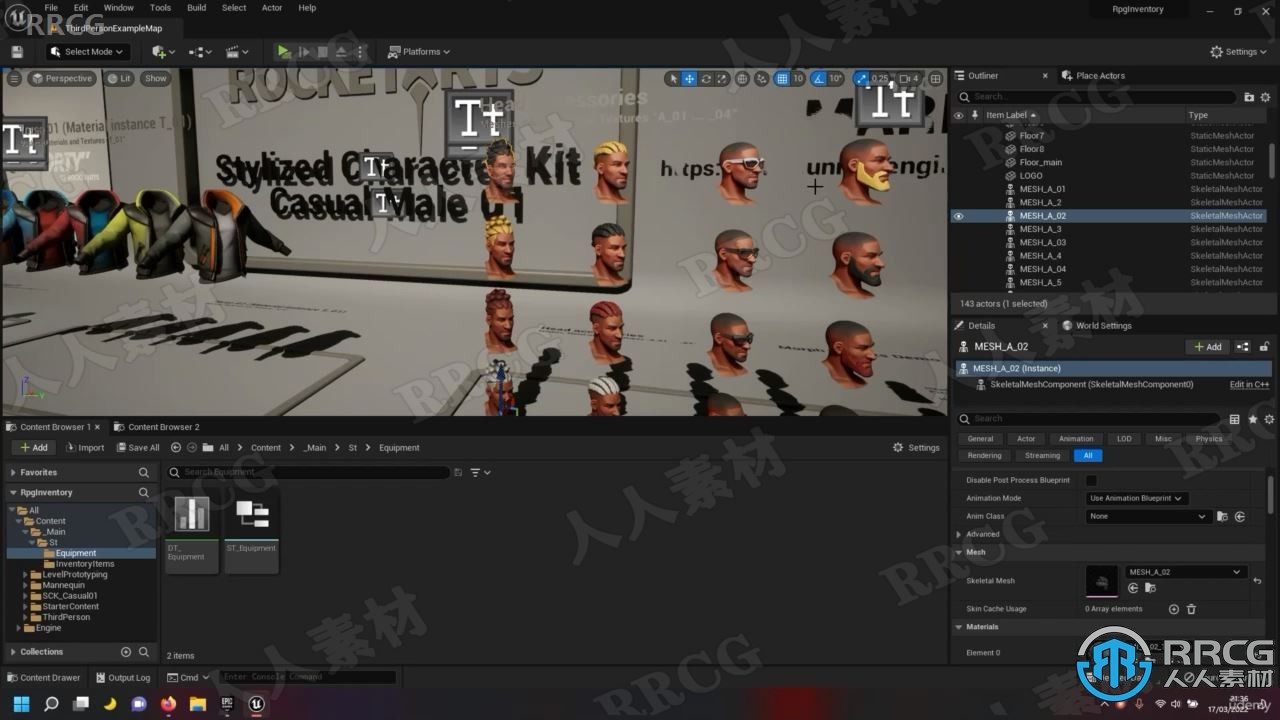The width and height of the screenshot is (1280, 720).
Task: Toggle scale snapping 0.25 icon
Action: (x=861, y=78)
